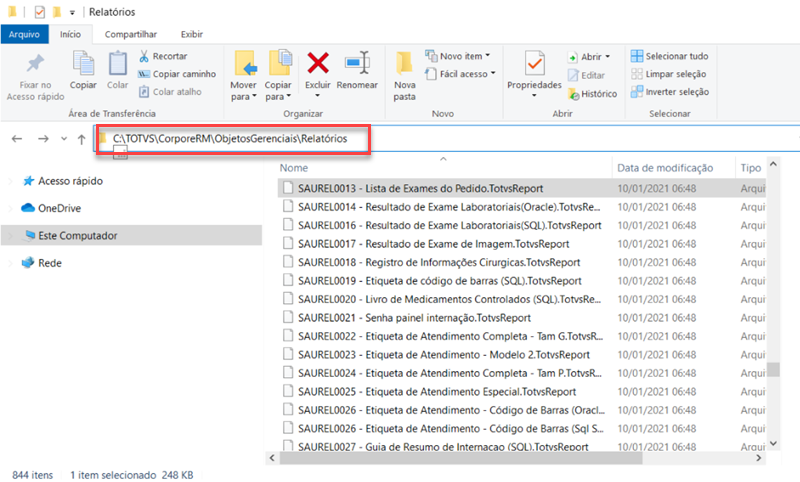
Task: Switch to the Exibir ribbon tab
Action: (x=192, y=34)
